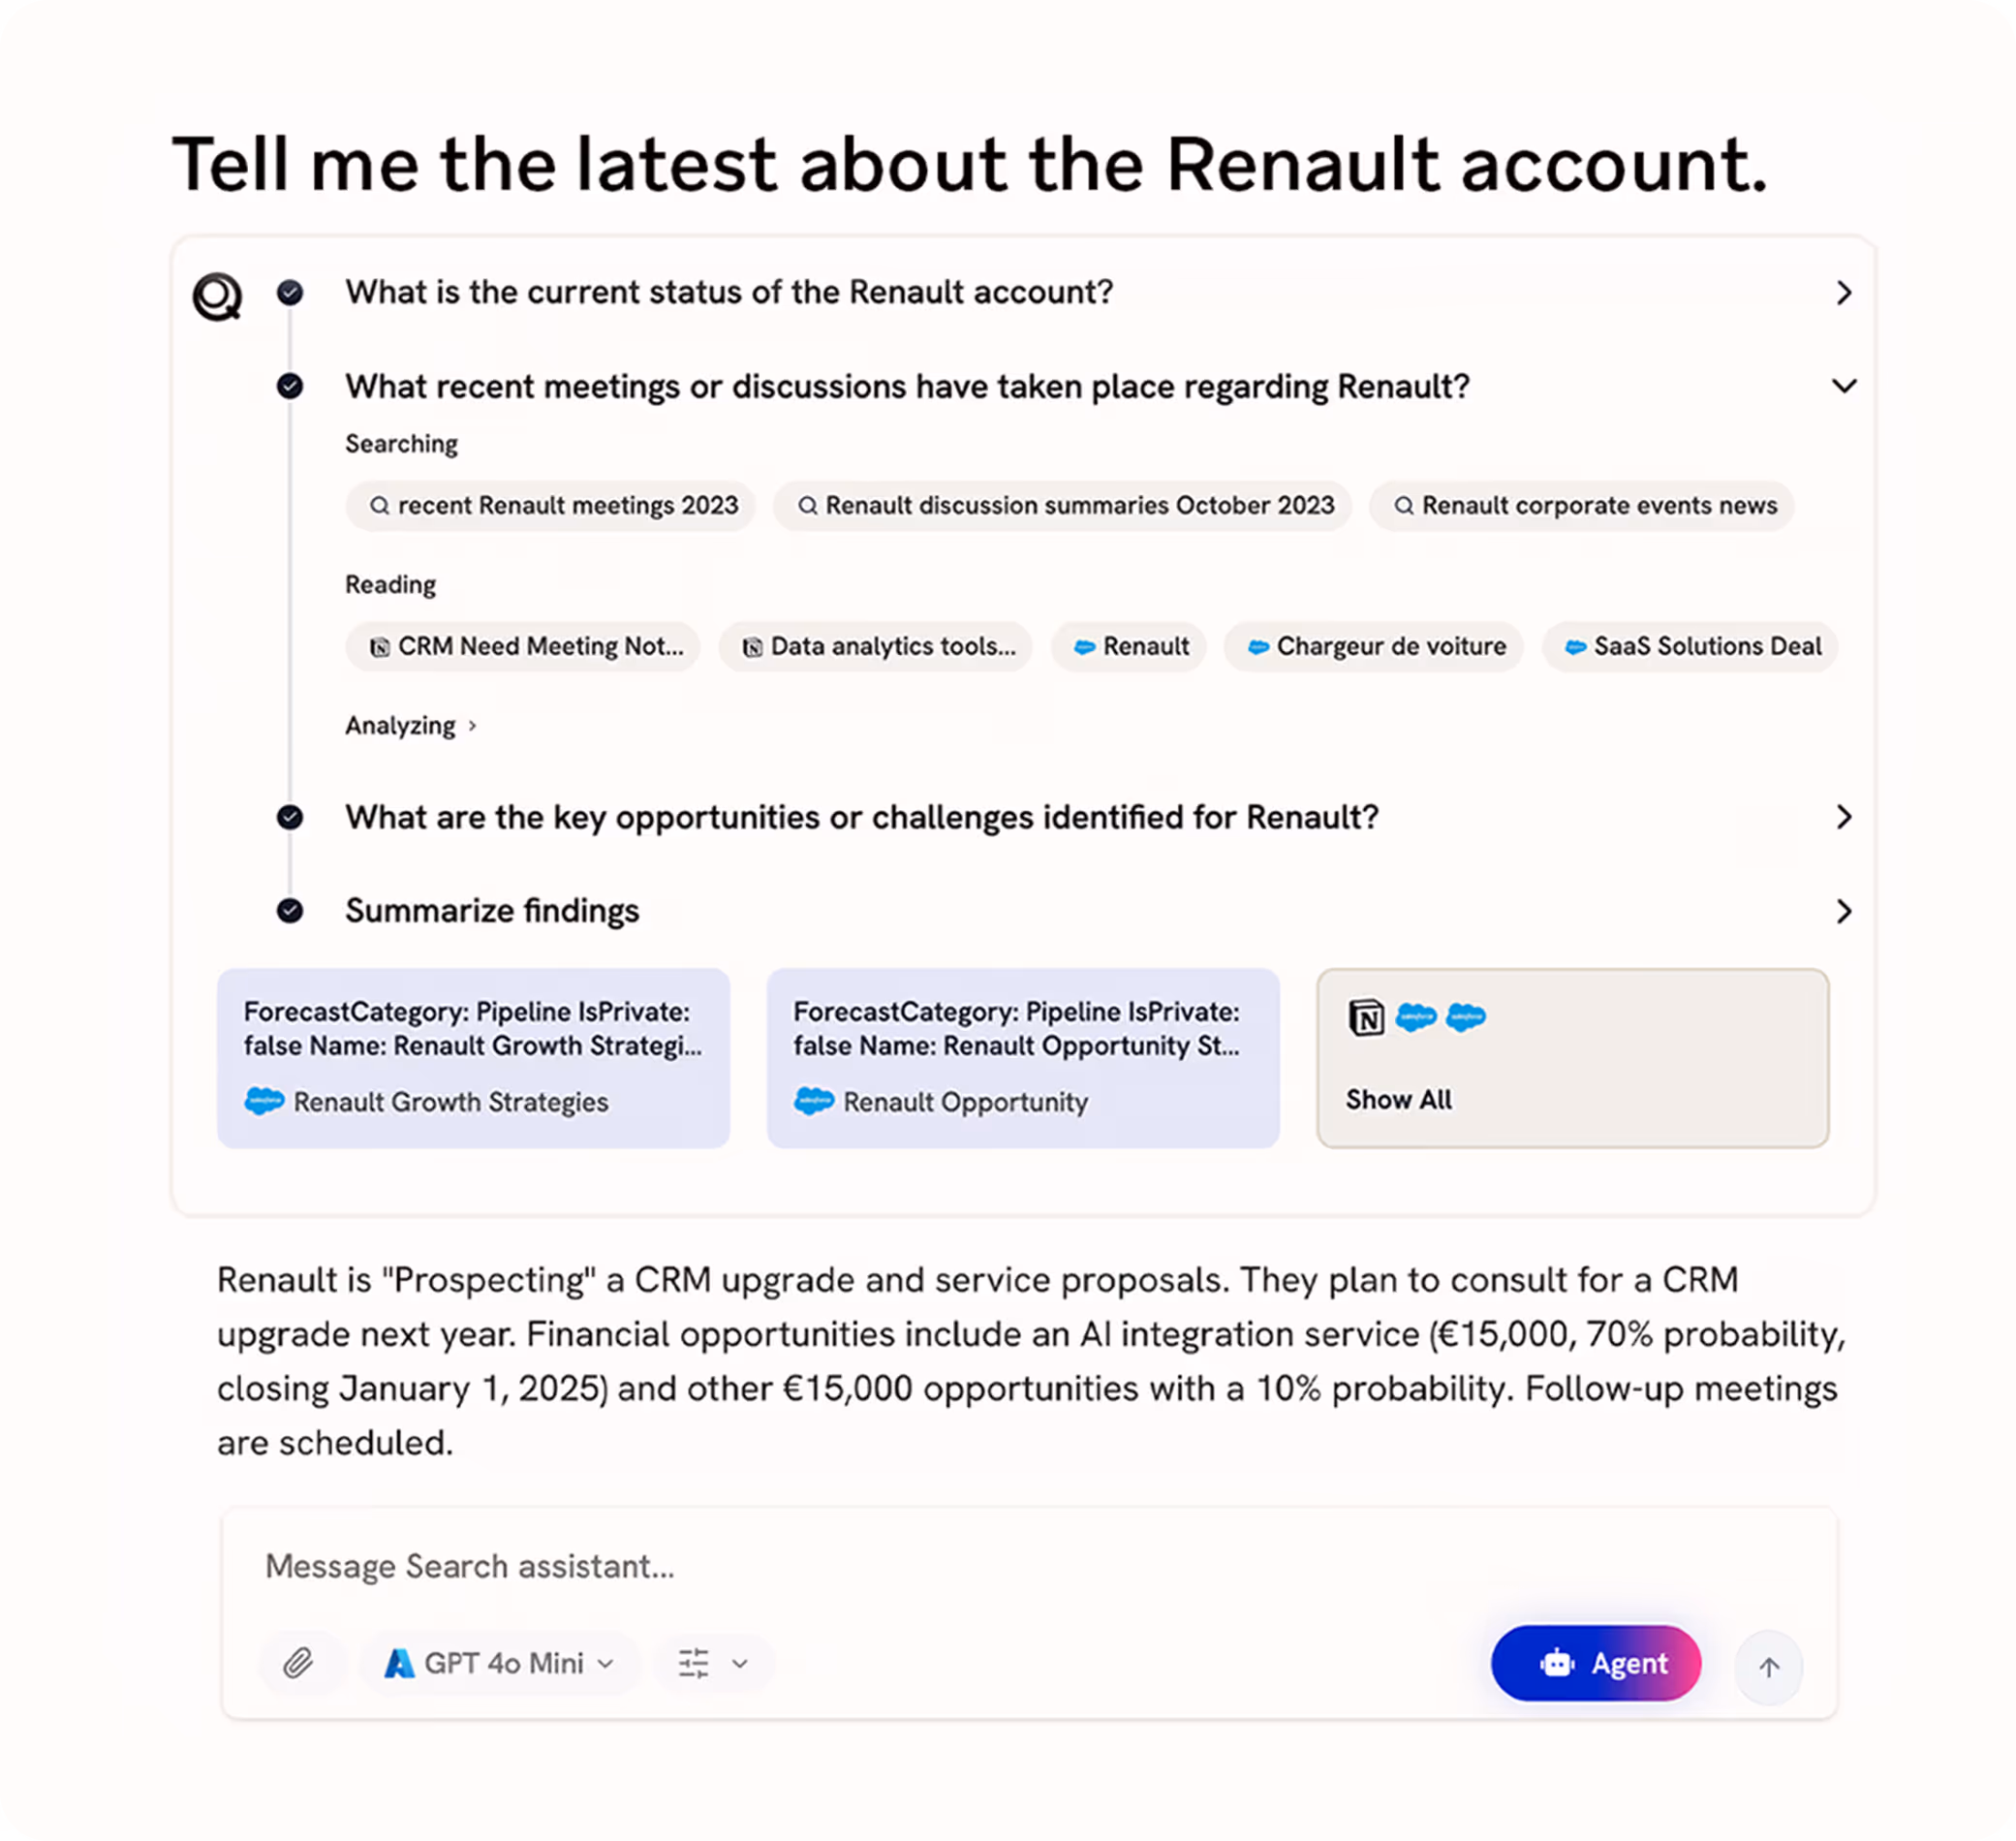Click the Salesforce icon on Renault Growth Strategies
Viewport: 2016px width, 1841px height.
(263, 1102)
